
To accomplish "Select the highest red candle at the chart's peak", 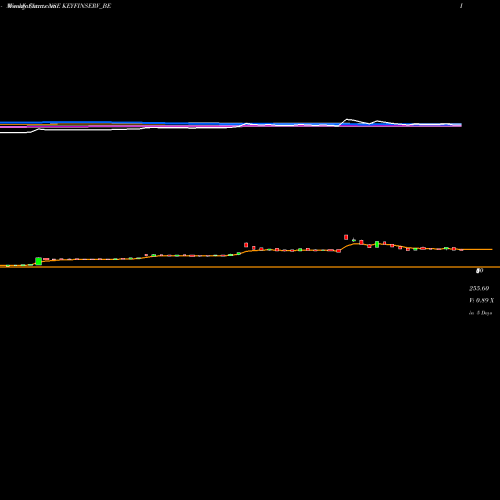I will [x=346, y=237].
